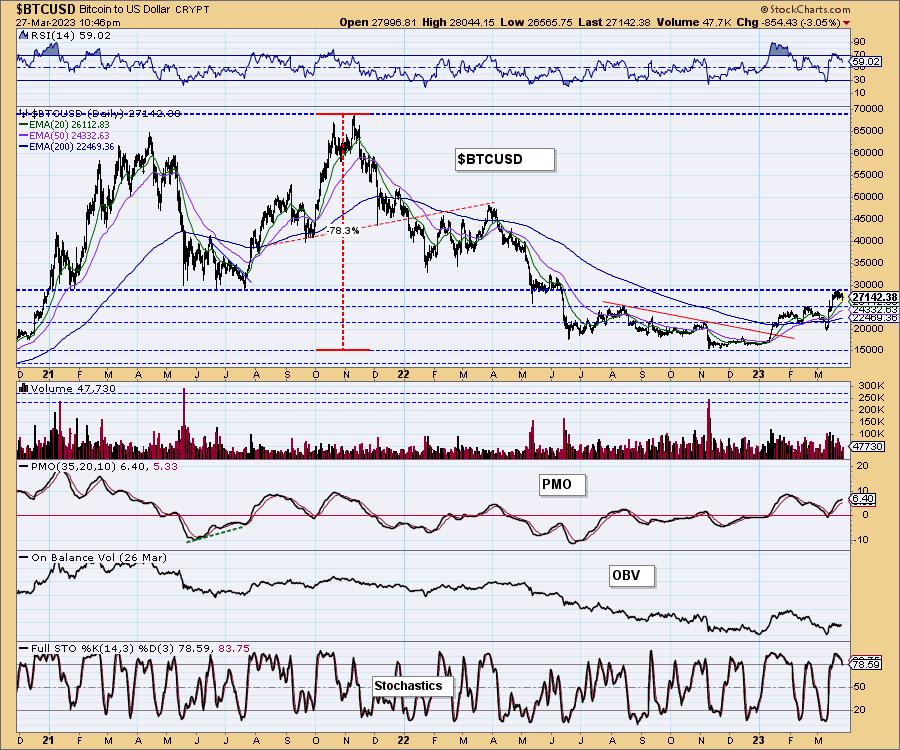Click the PMO annotation box
Viewport: 900px width, 750px height.
(x=562, y=484)
